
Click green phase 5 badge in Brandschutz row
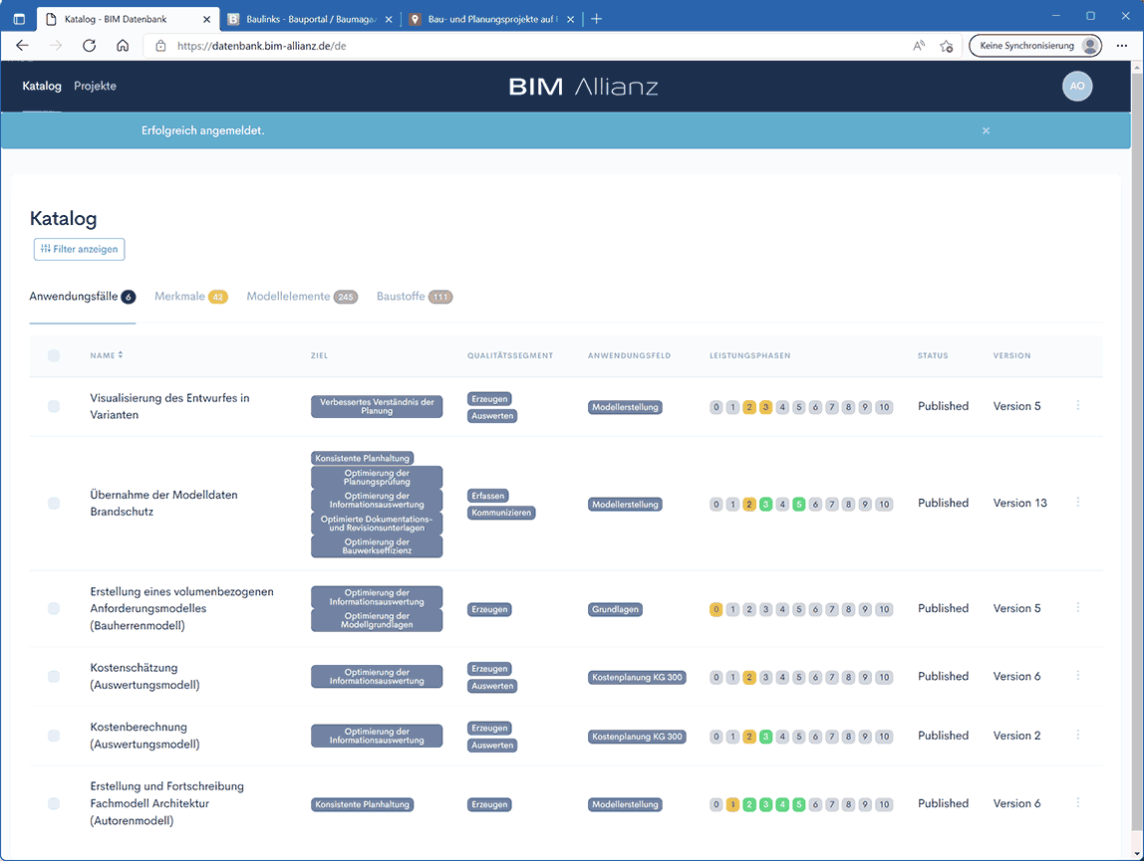pos(799,504)
